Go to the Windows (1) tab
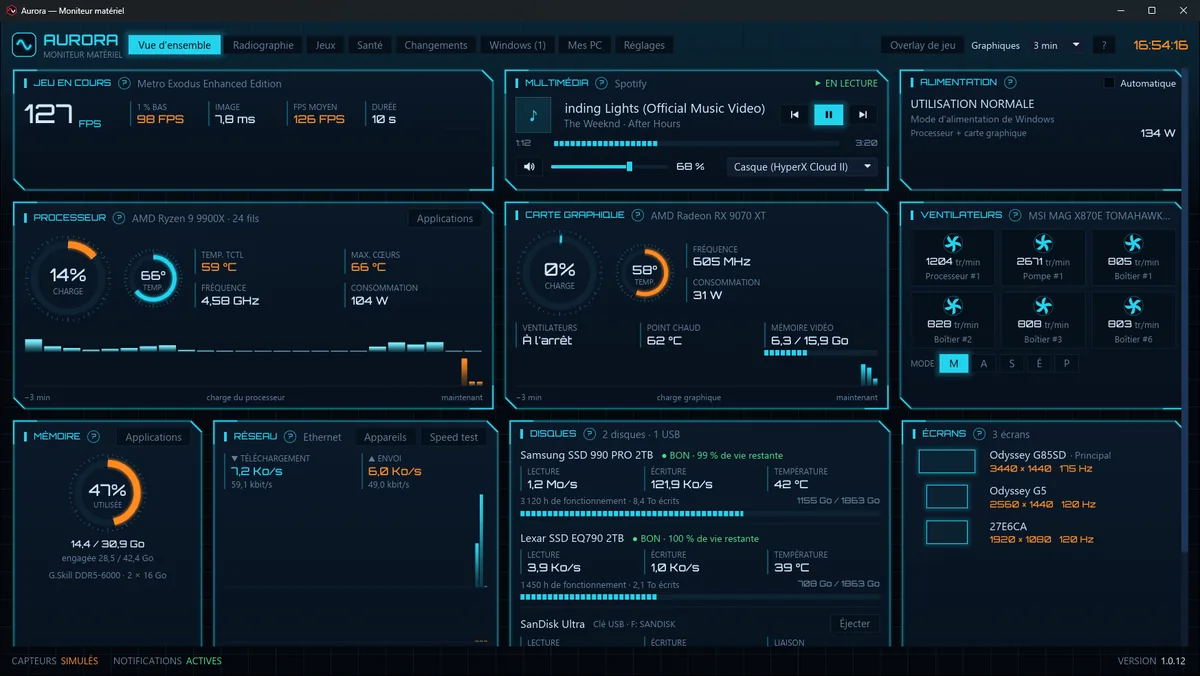This screenshot has height=676, width=1200. pos(517,45)
